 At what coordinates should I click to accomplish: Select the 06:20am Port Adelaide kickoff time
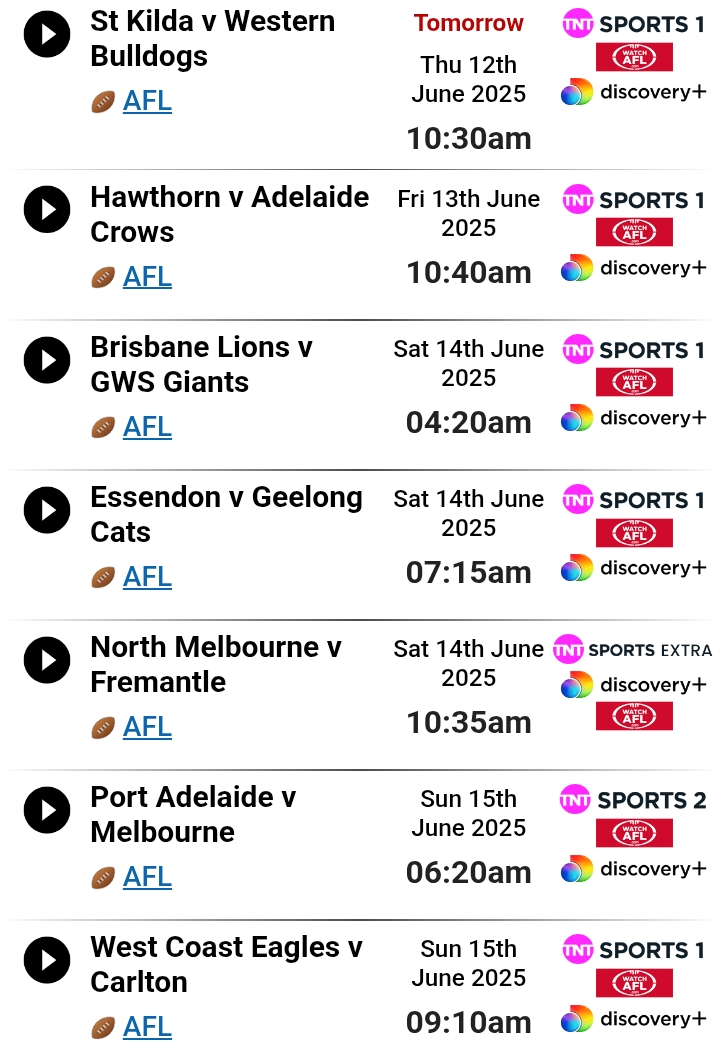pyautogui.click(x=468, y=873)
